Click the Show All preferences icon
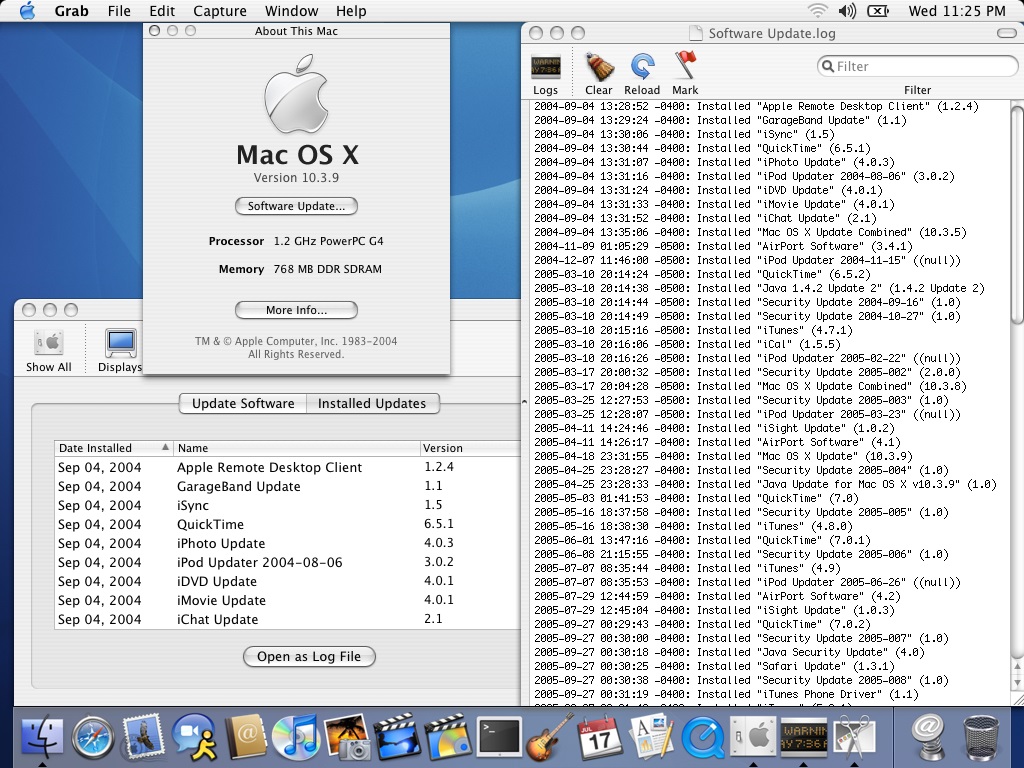 click(48, 342)
